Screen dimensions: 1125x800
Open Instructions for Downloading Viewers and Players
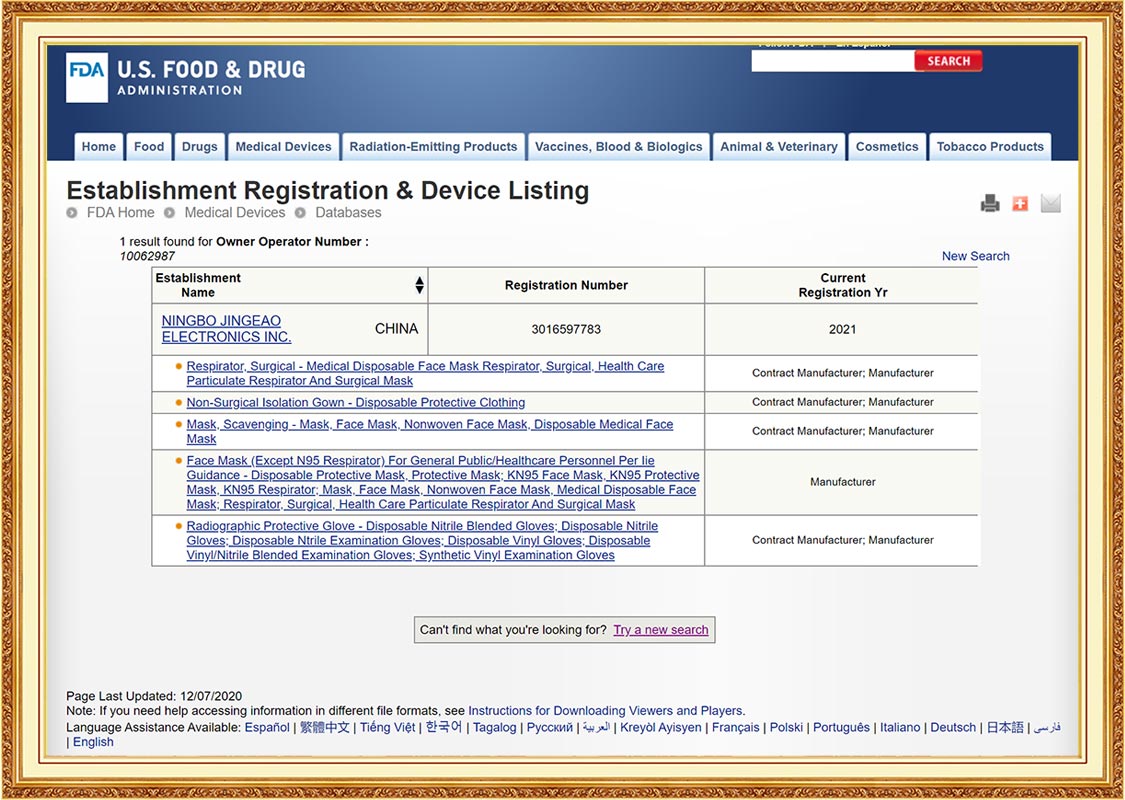(606, 711)
